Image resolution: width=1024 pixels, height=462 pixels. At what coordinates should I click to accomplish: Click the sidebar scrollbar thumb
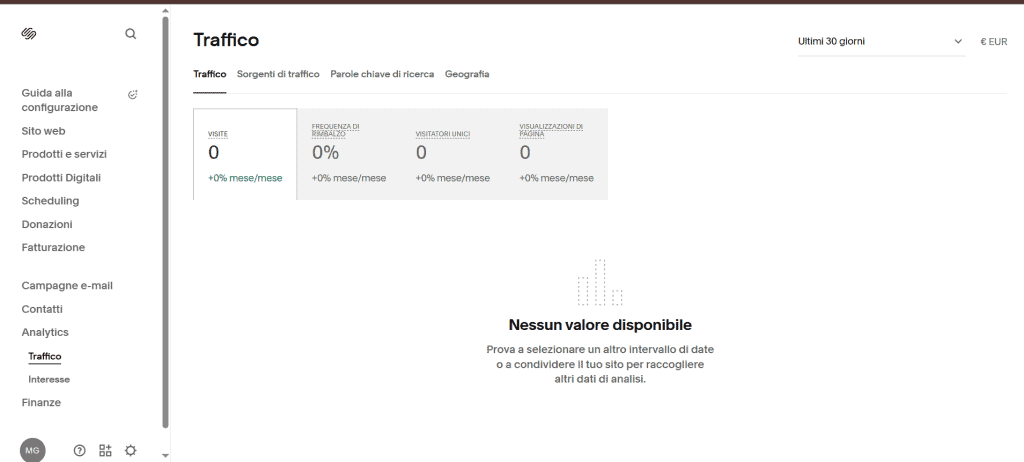(x=165, y=222)
